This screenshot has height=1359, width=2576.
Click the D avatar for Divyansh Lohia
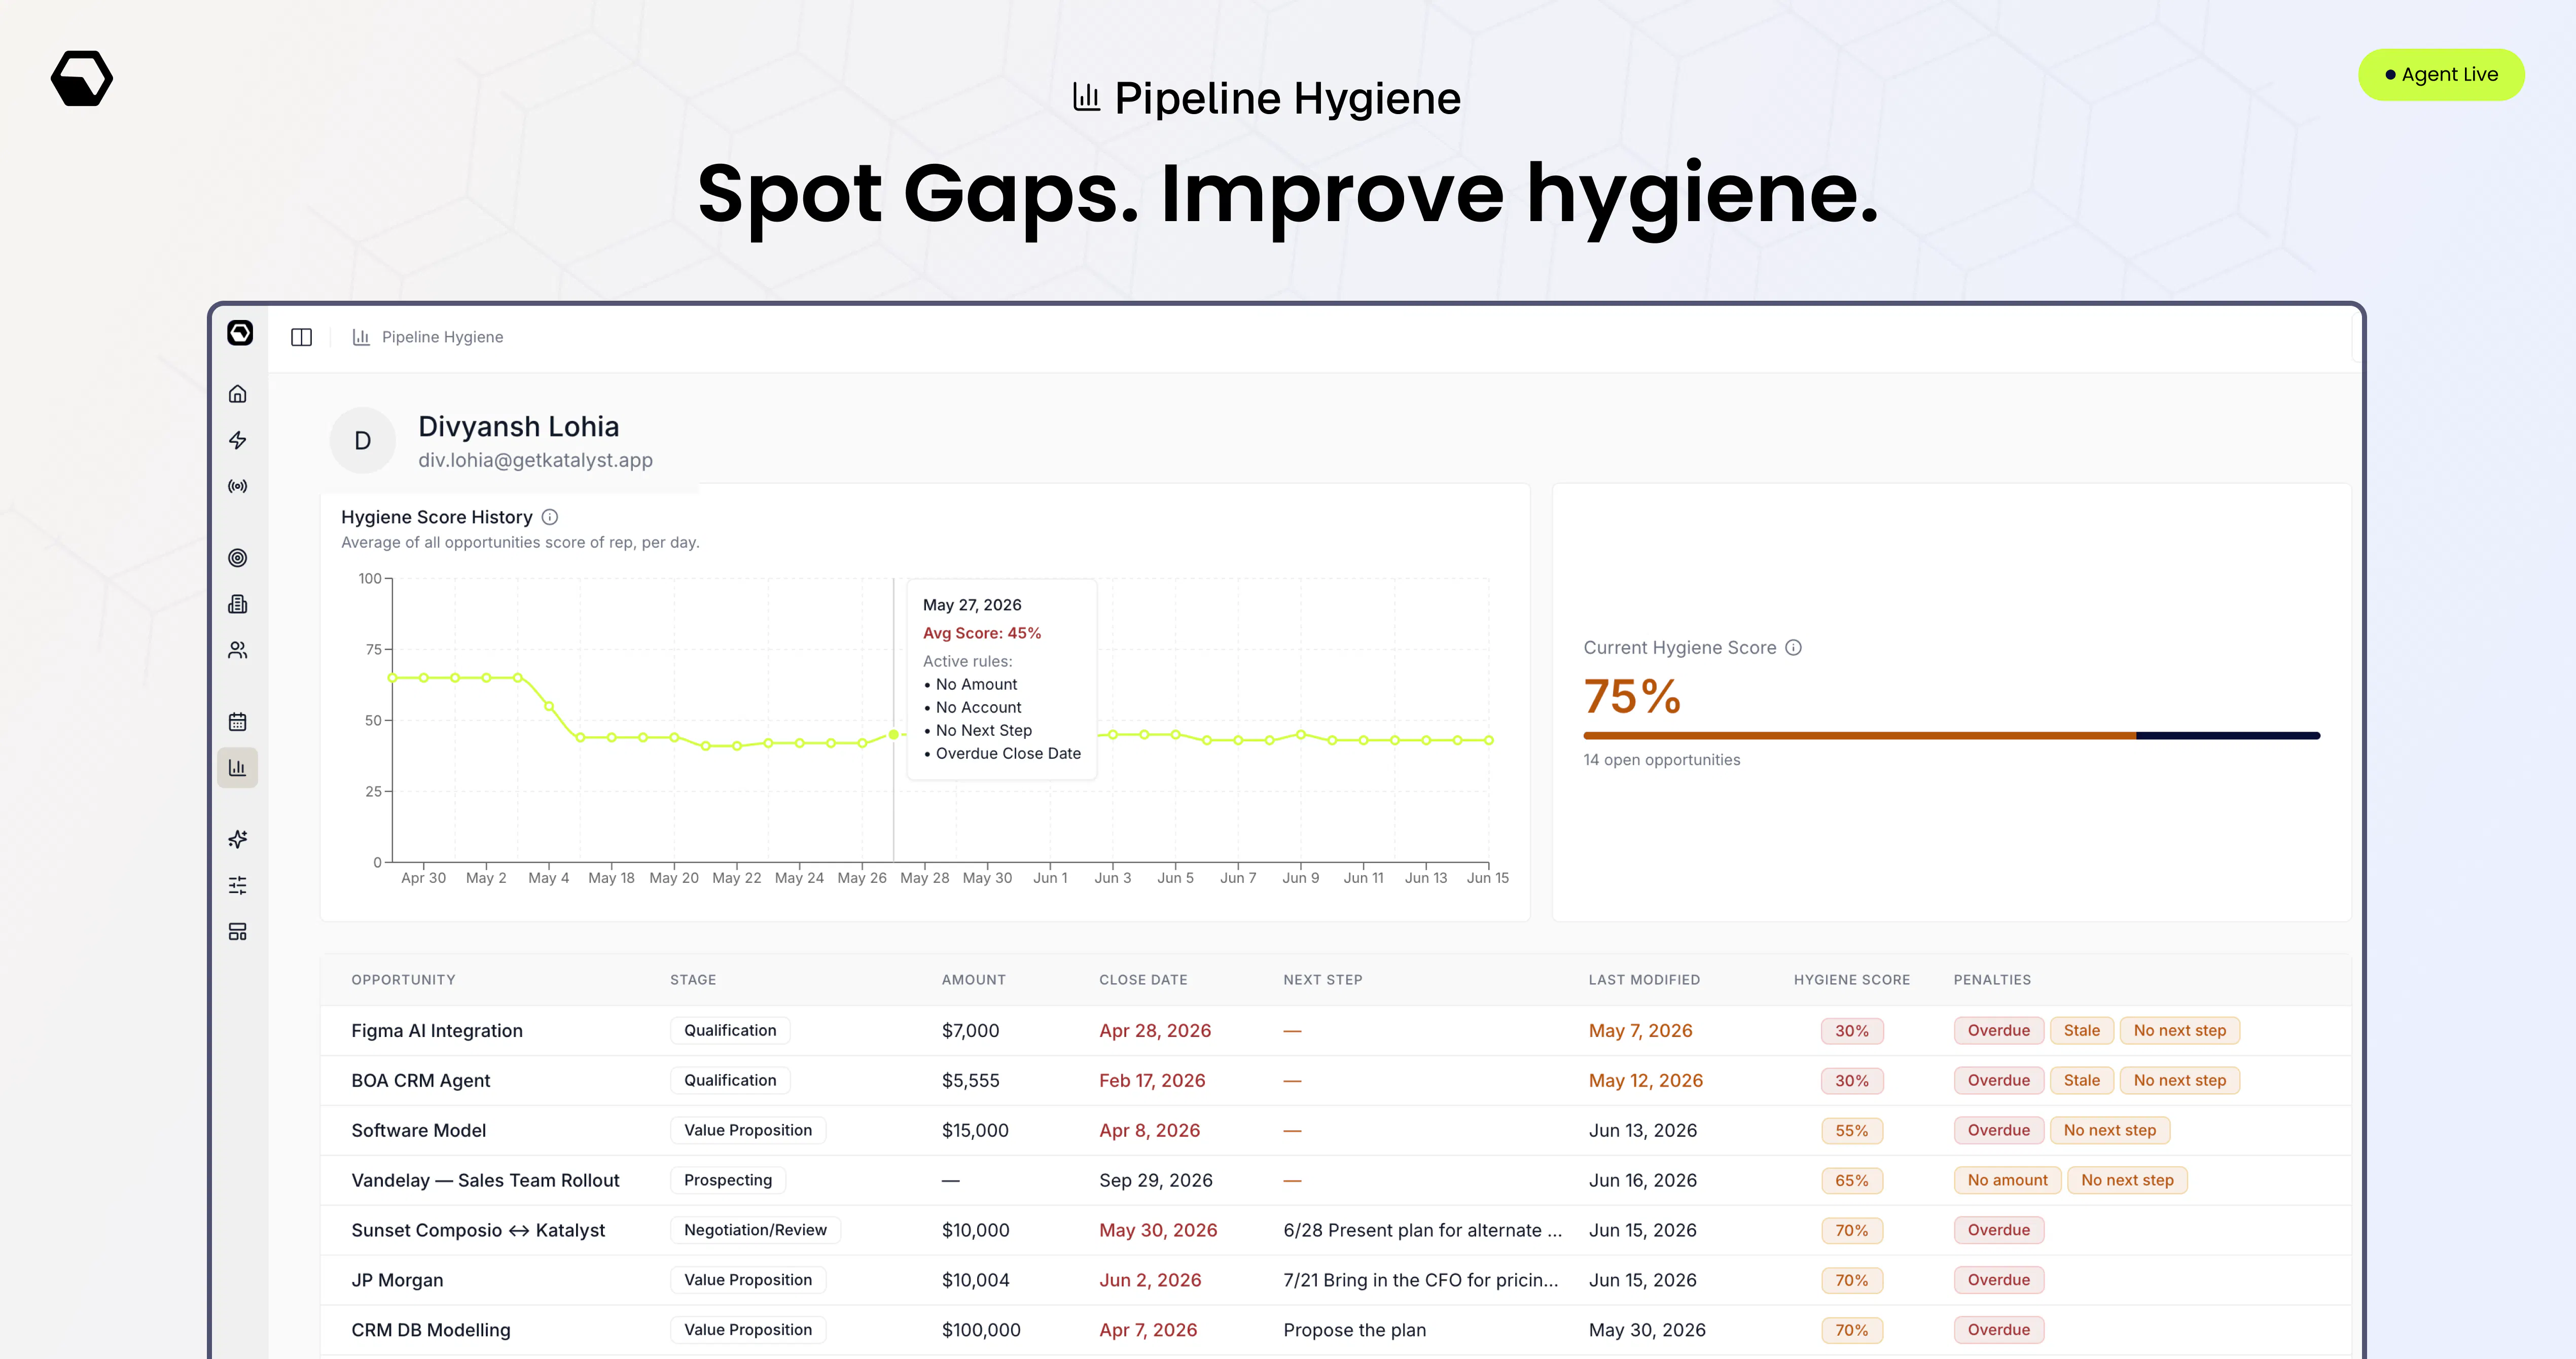coord(363,440)
